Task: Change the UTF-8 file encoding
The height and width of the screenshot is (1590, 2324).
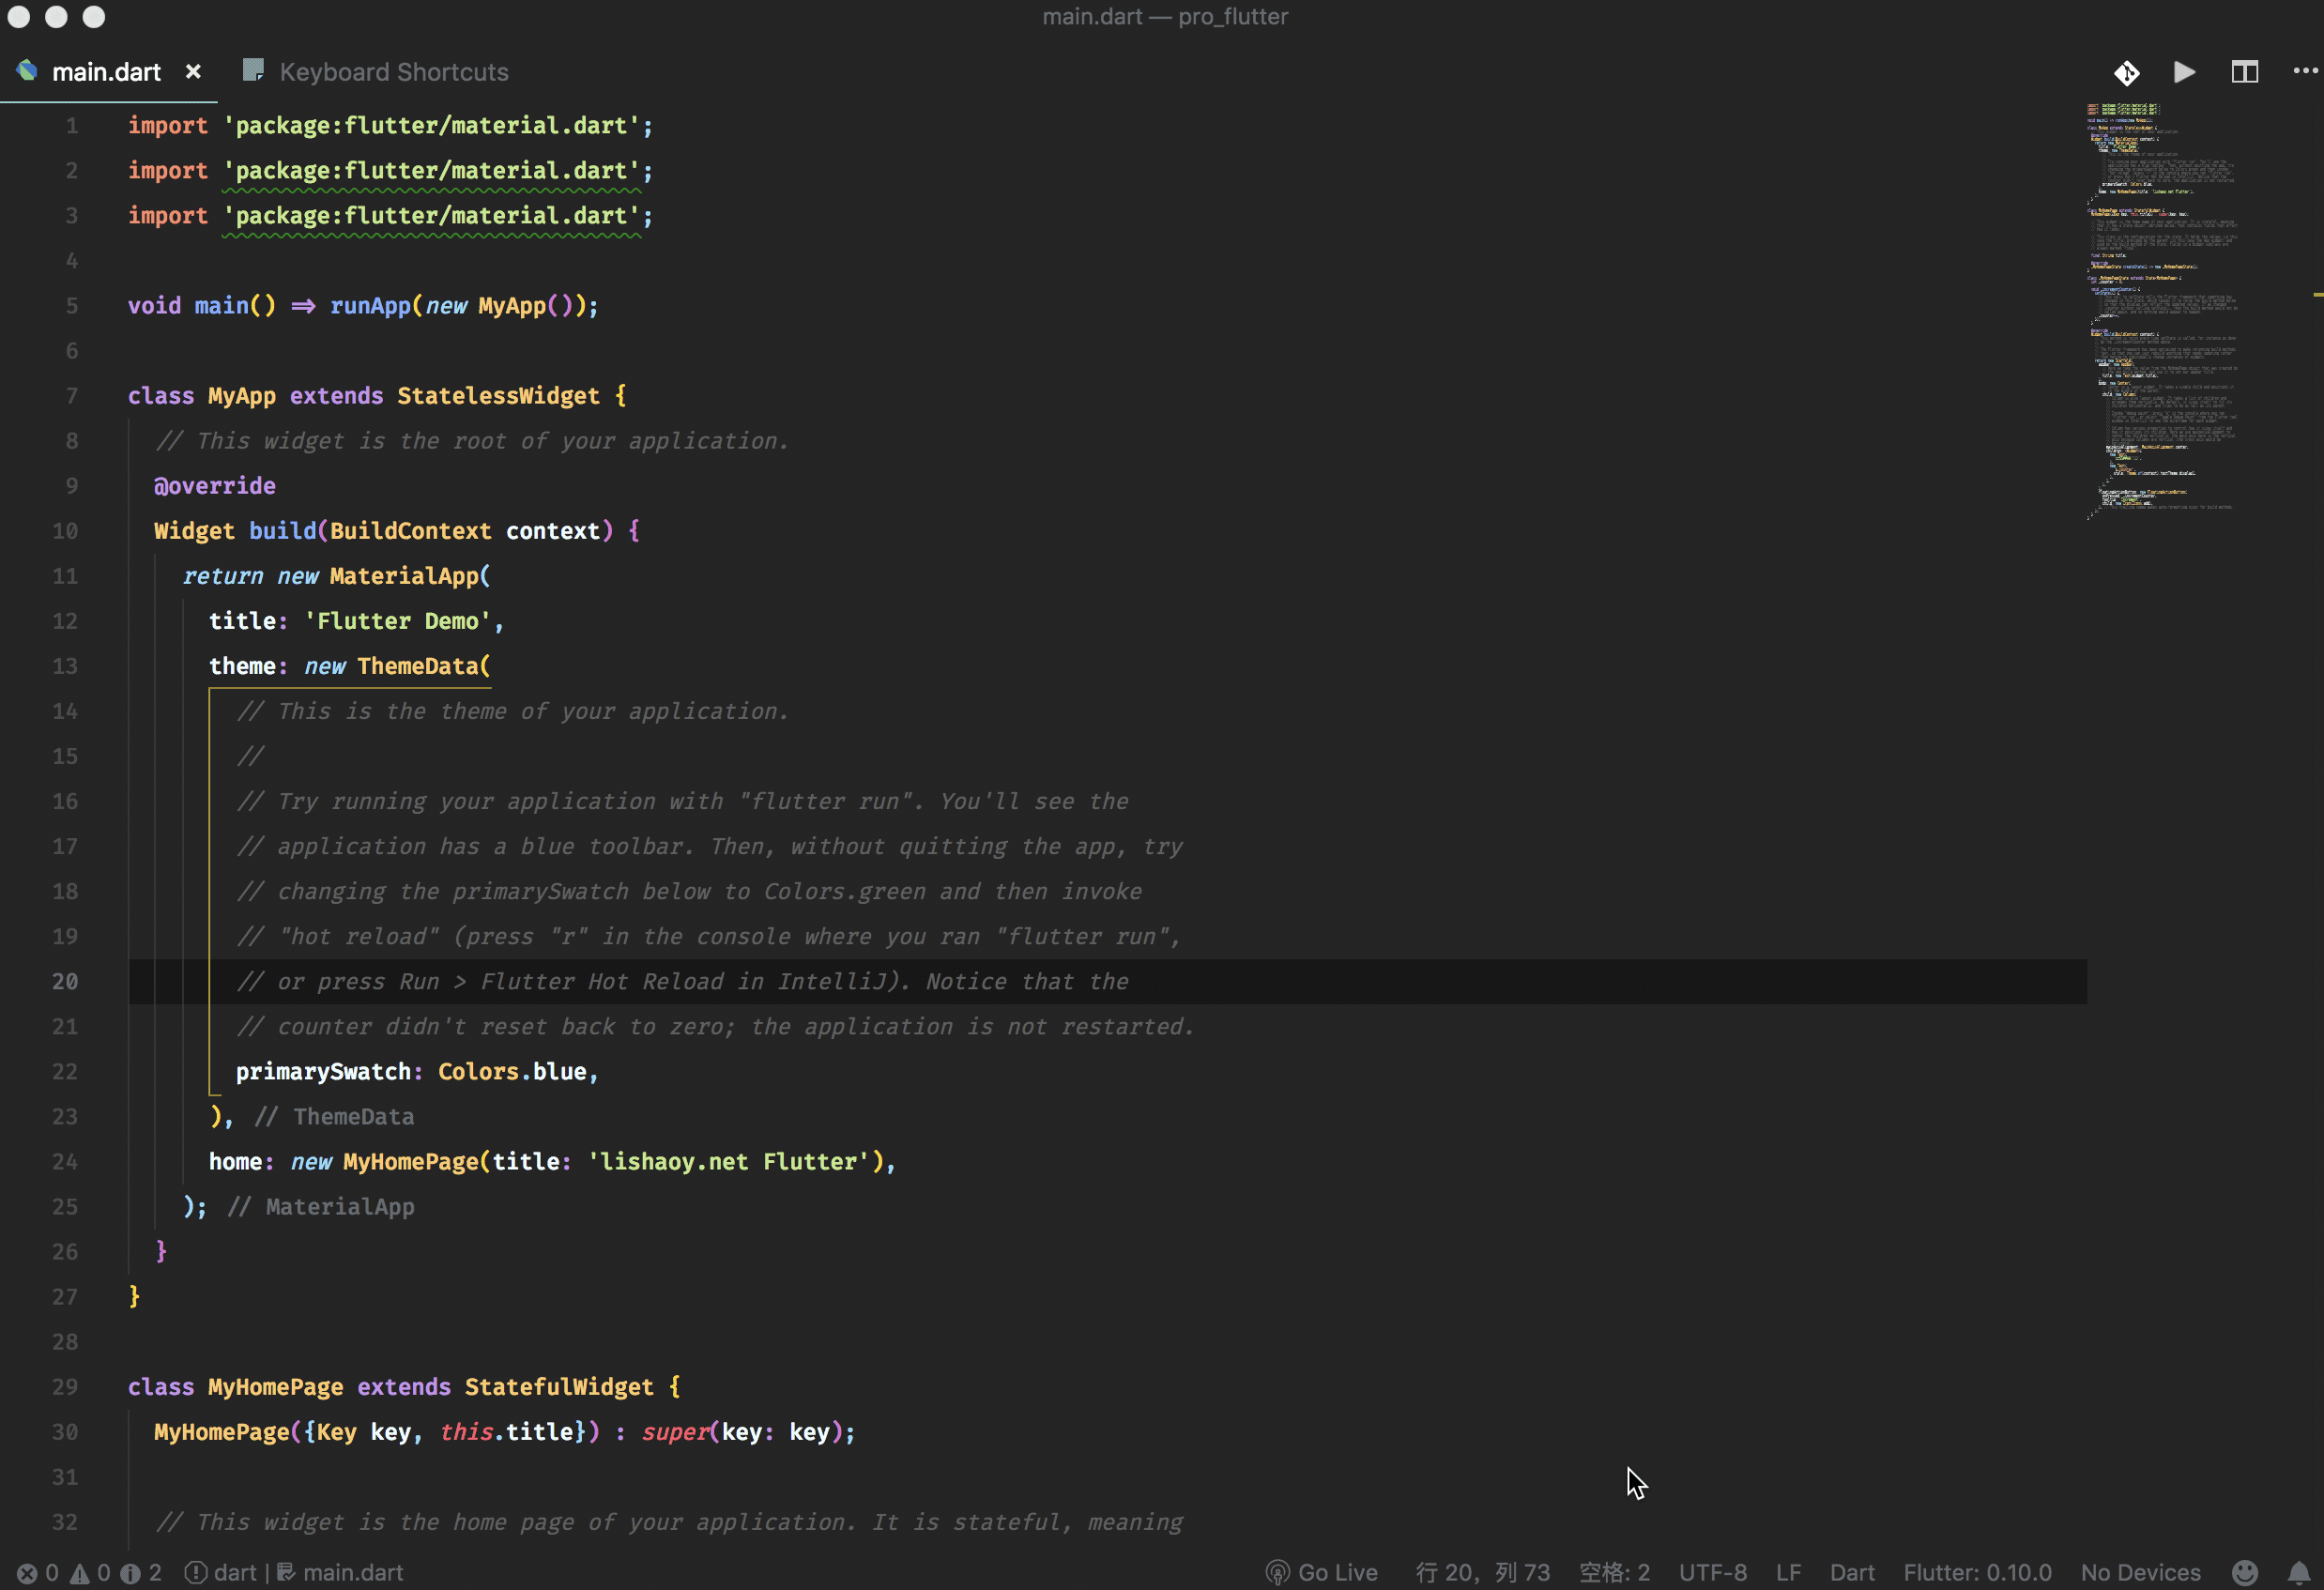Action: [x=1712, y=1572]
